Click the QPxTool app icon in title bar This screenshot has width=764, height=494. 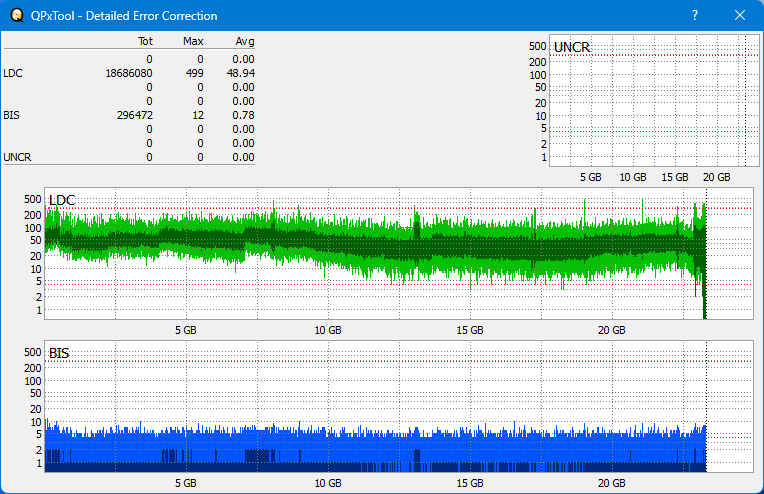point(14,16)
